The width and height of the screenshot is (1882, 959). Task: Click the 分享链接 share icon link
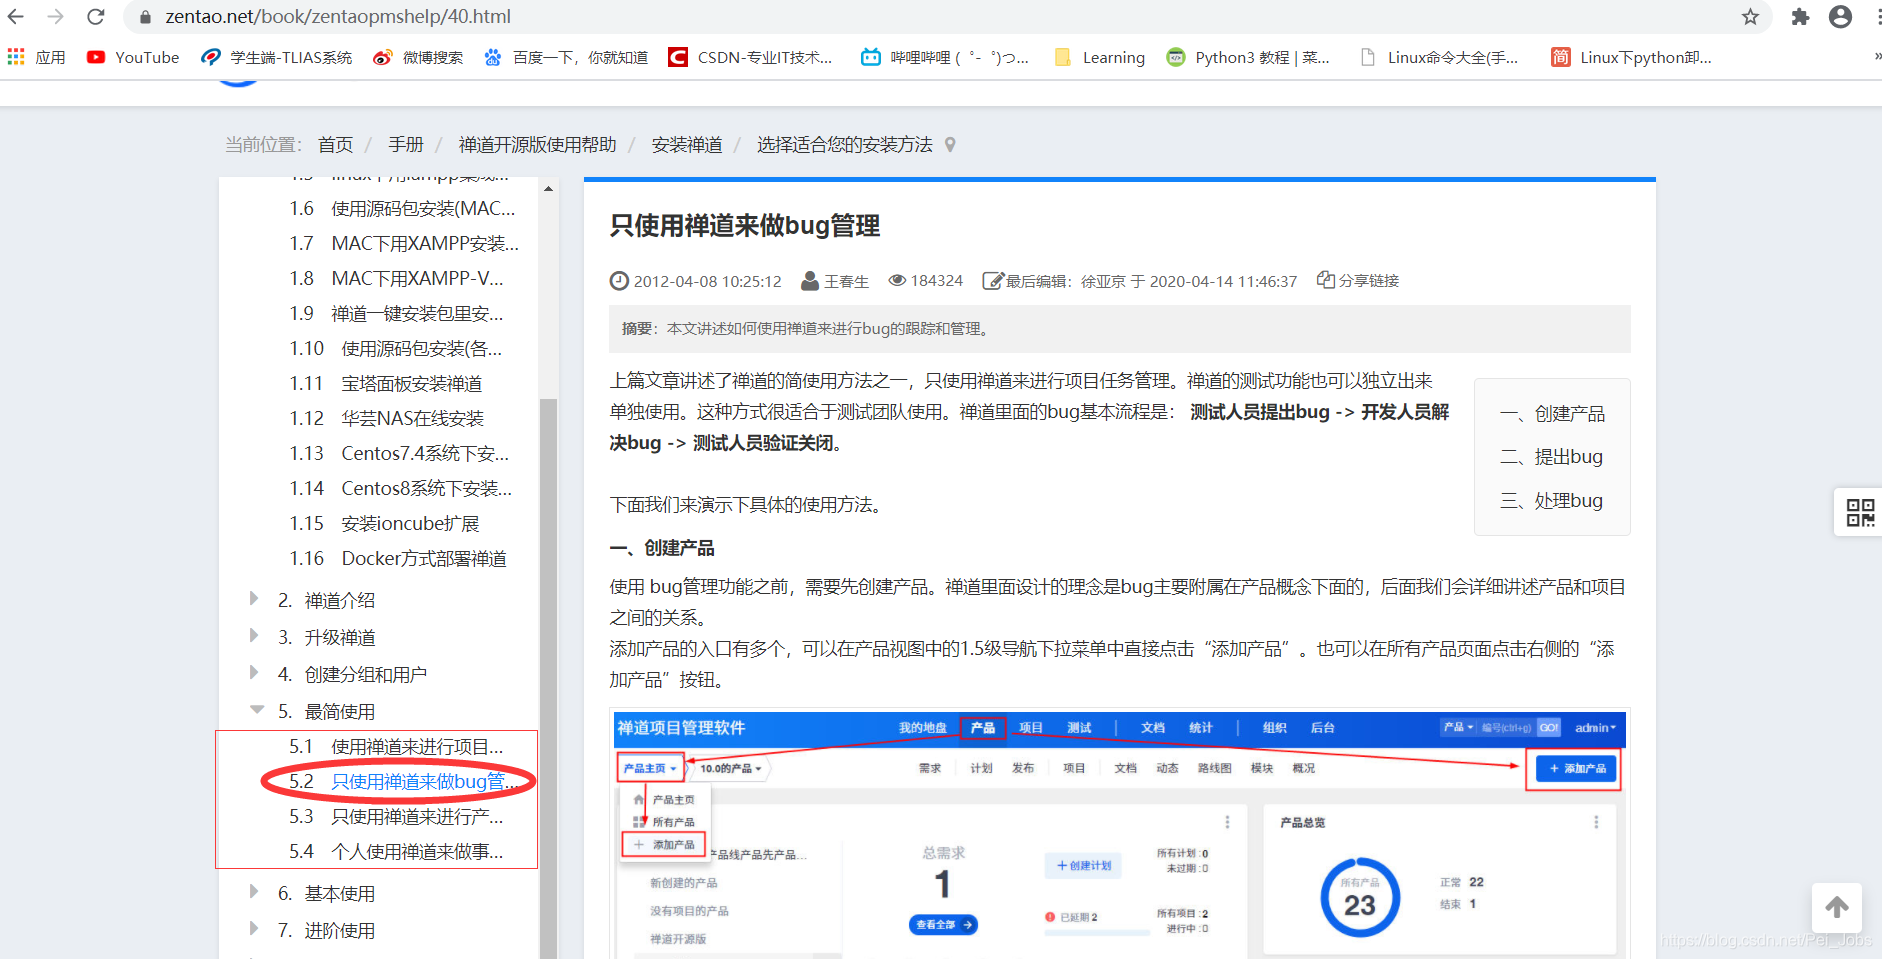click(1358, 281)
